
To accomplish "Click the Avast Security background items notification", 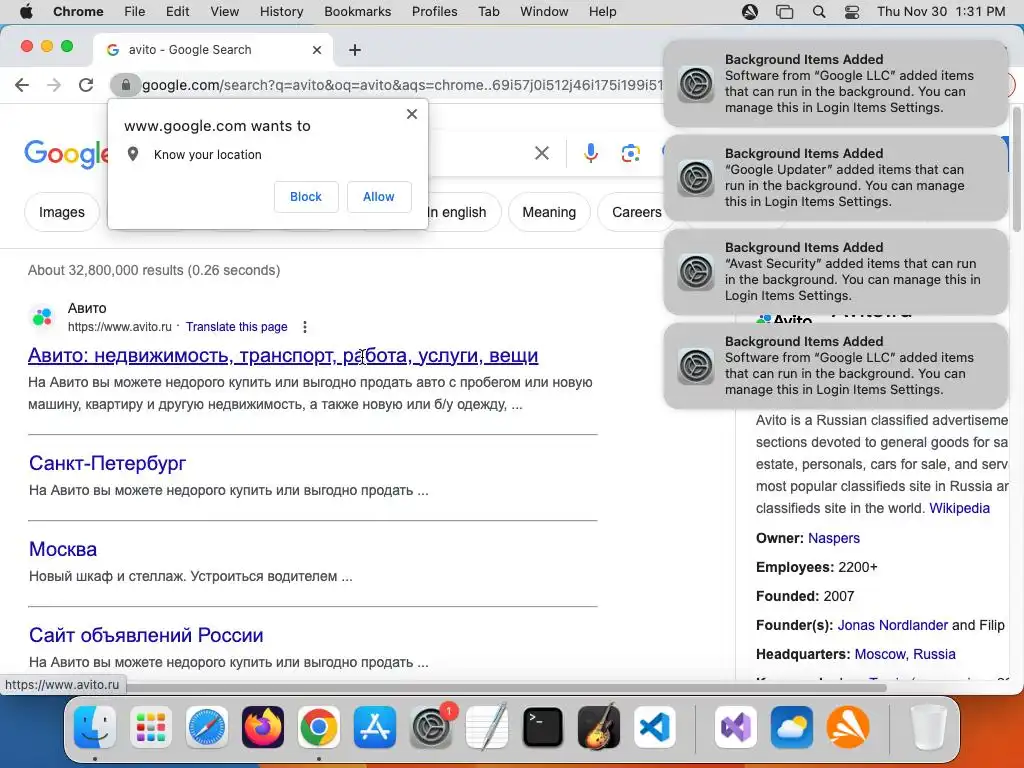I will click(x=835, y=272).
